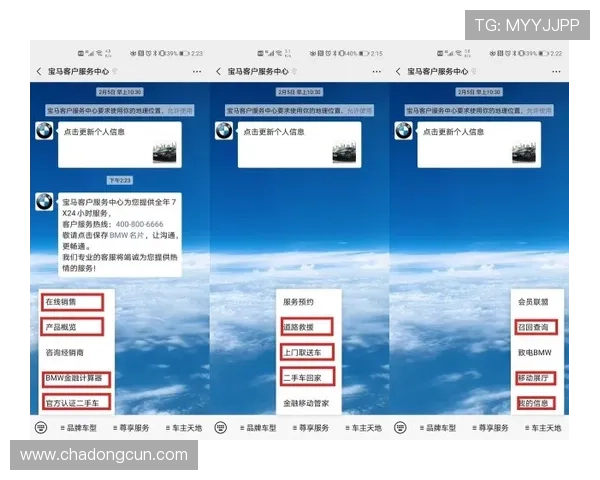
Task: Tap the 7X24小时服务 welcome message bubble
Action: pos(120,235)
